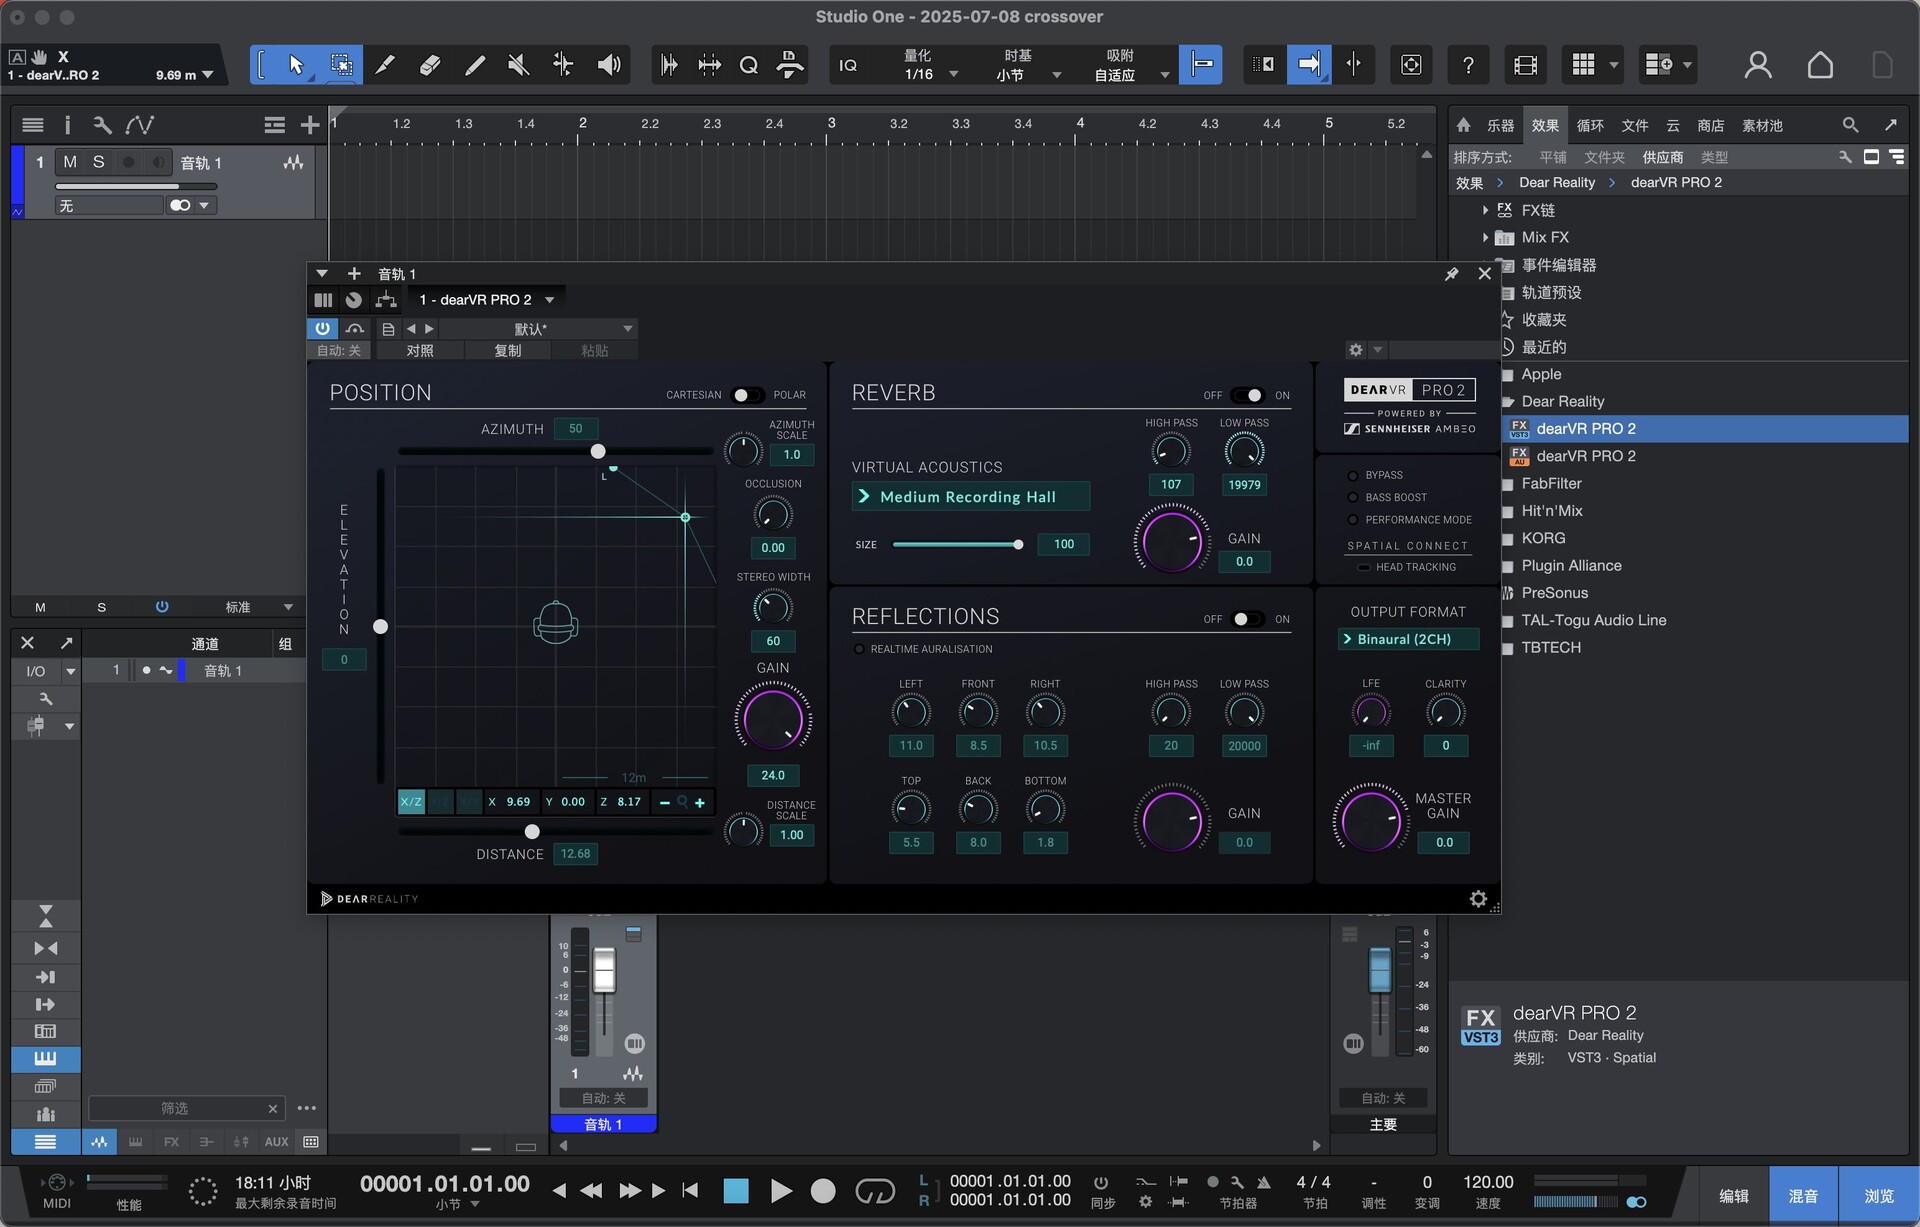
Task: Click the 对照 compare button
Action: click(420, 351)
